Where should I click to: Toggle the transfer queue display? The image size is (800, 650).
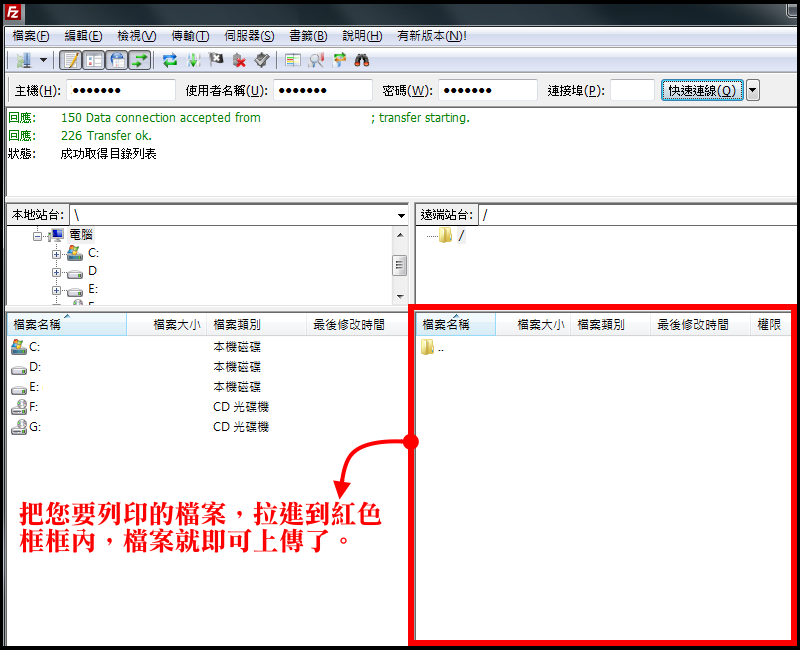tap(140, 60)
